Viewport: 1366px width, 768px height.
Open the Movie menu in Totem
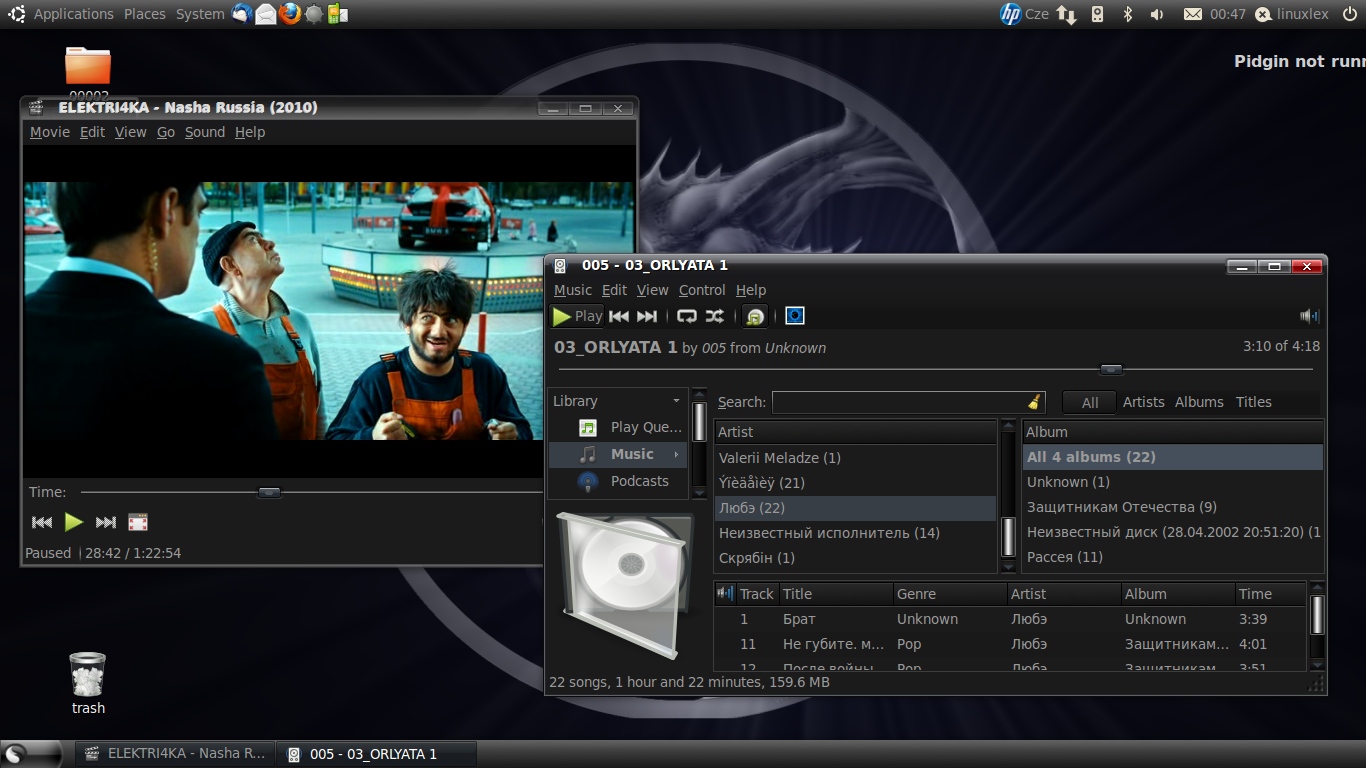click(x=50, y=132)
